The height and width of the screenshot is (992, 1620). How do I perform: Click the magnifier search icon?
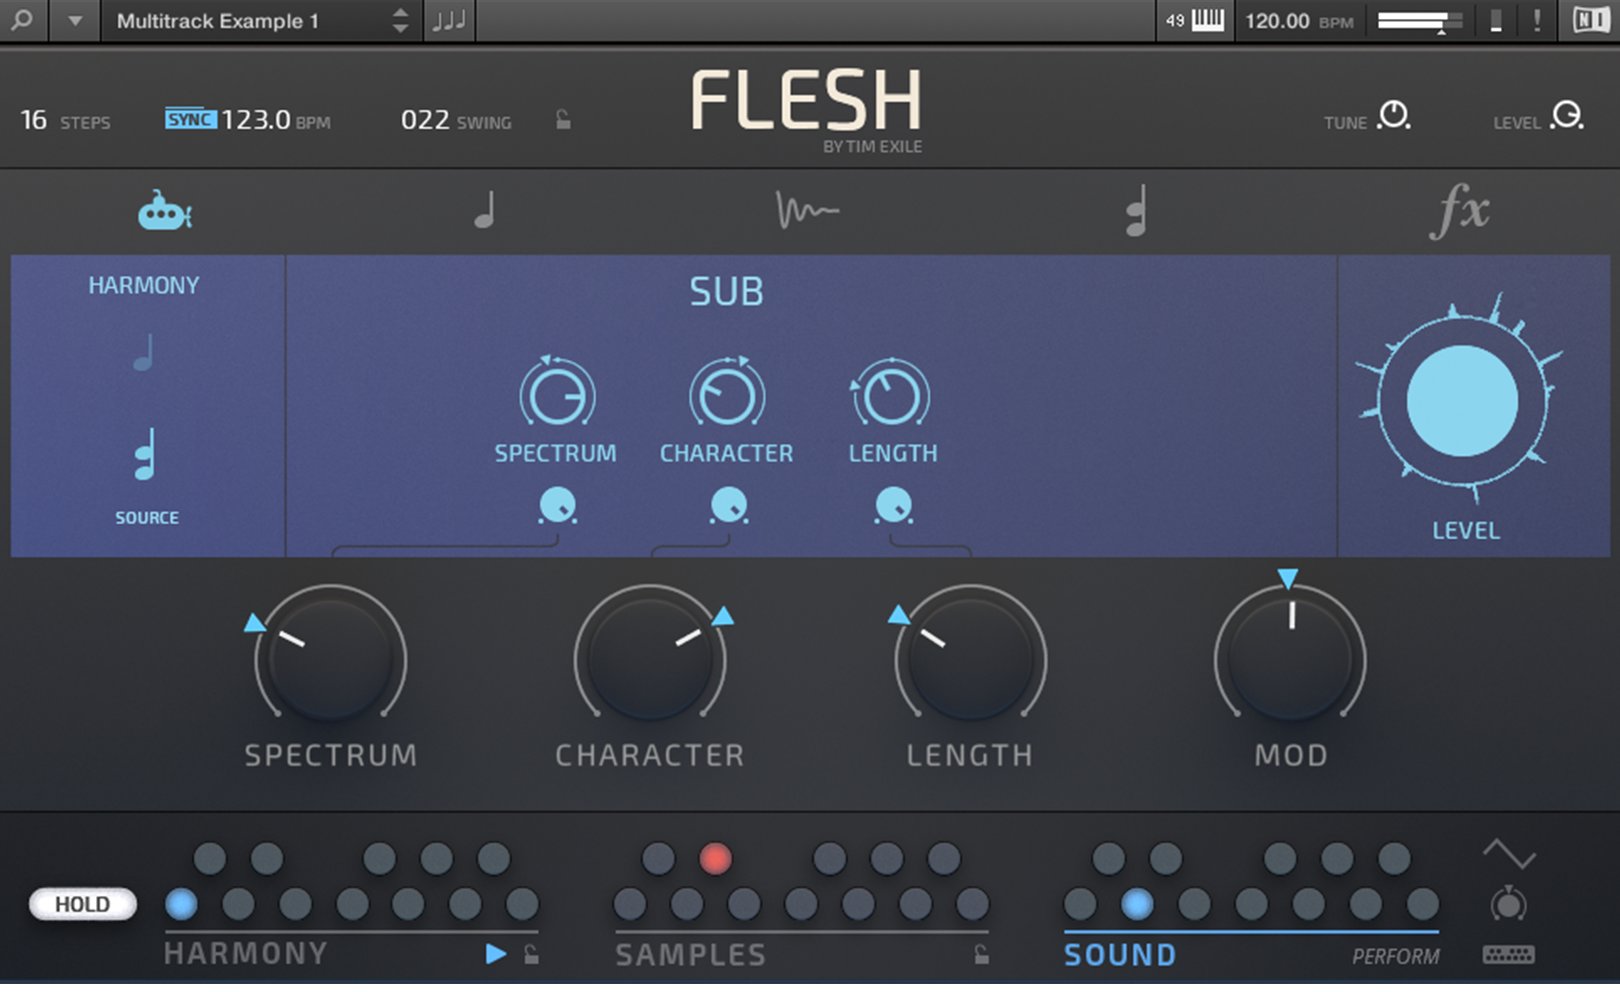(x=22, y=20)
